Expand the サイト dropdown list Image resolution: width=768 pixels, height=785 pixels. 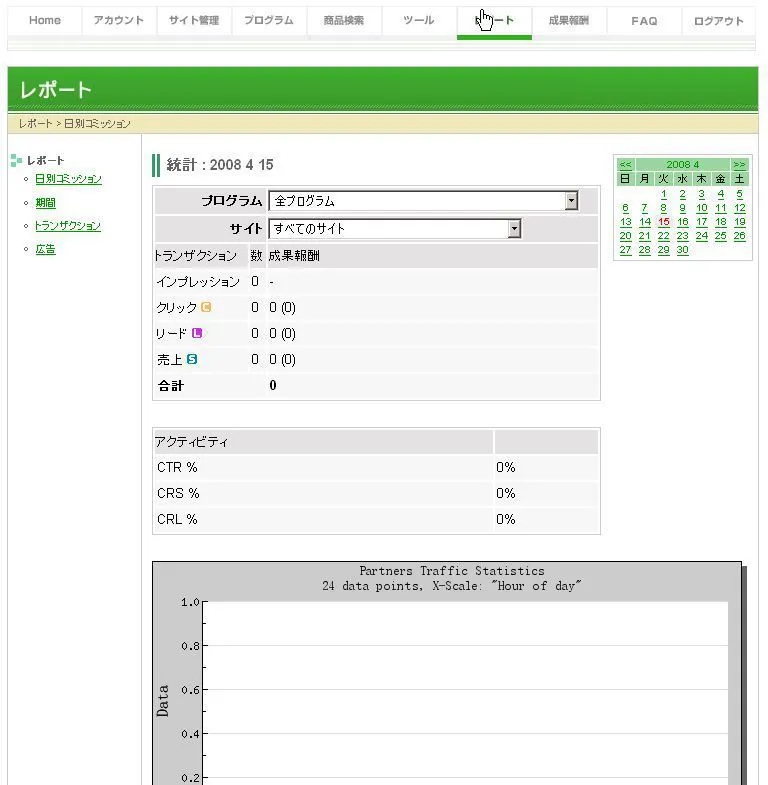point(514,229)
